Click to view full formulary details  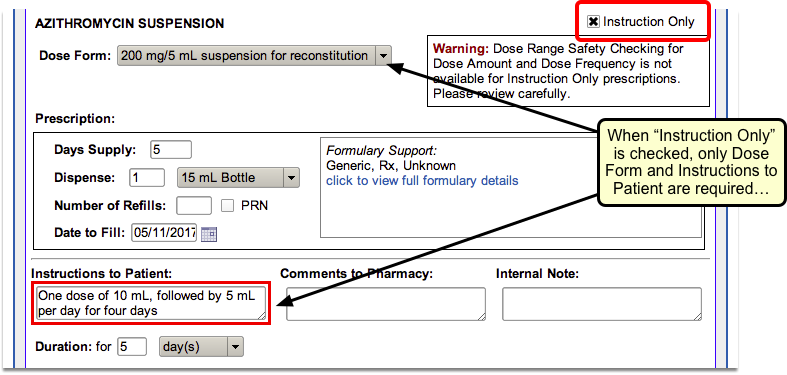422,181
